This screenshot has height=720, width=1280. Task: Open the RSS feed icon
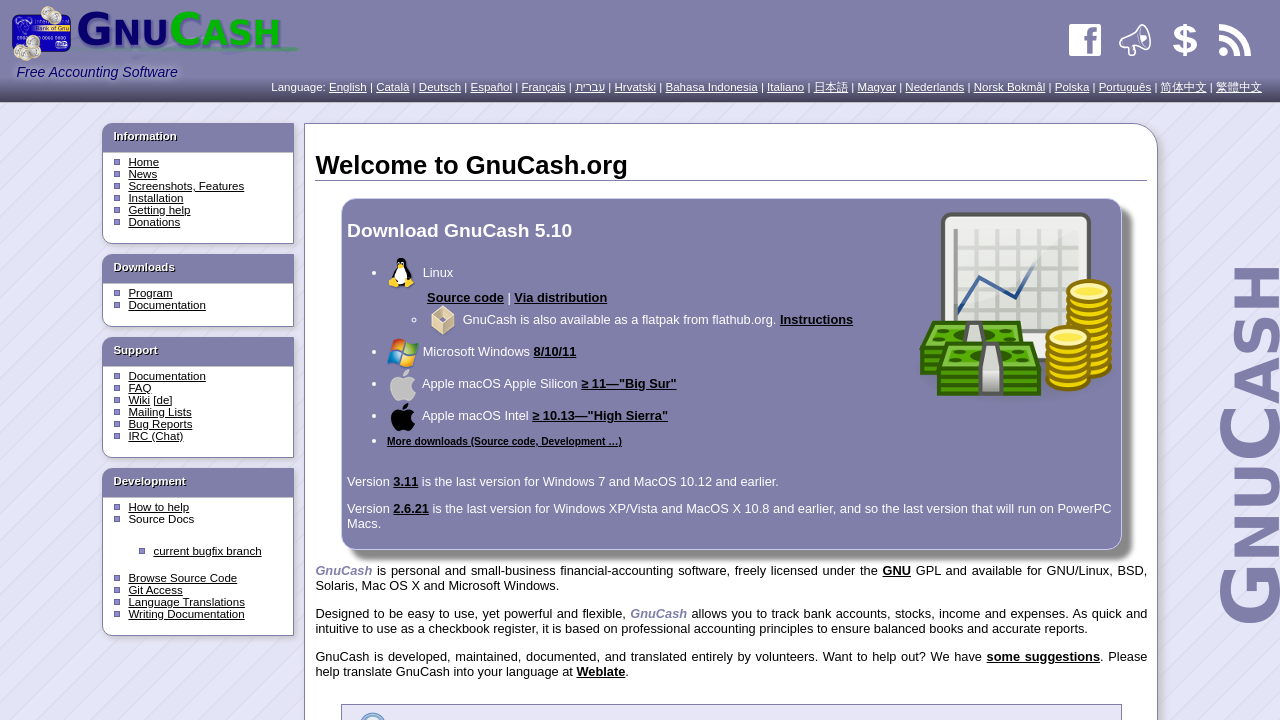pos(1235,40)
